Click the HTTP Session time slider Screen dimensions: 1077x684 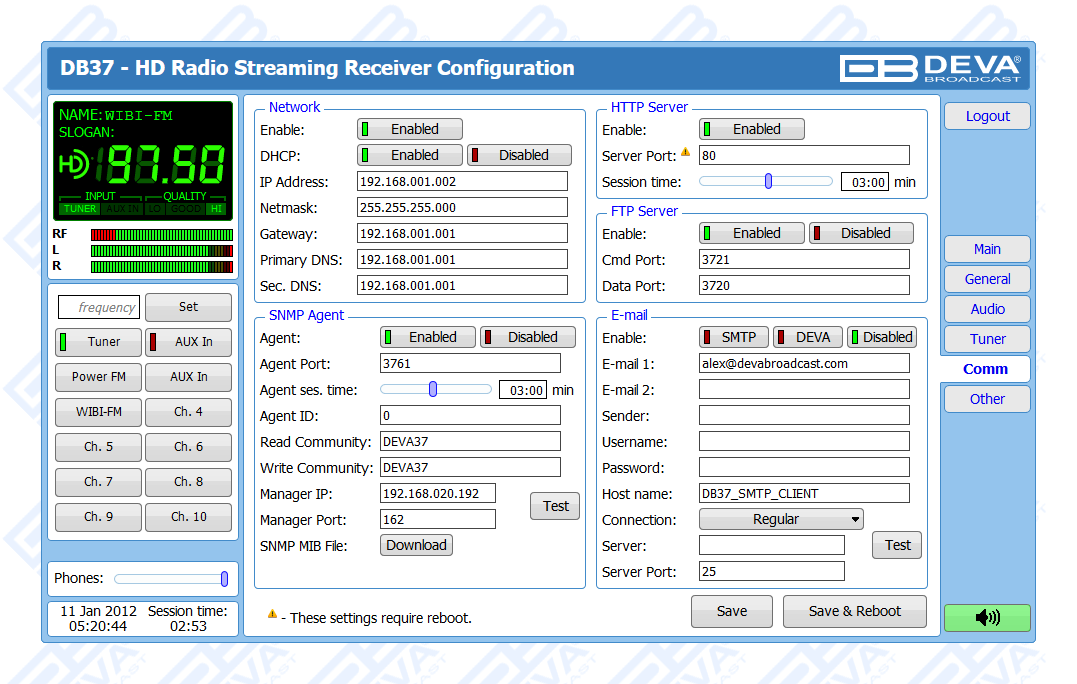point(766,182)
